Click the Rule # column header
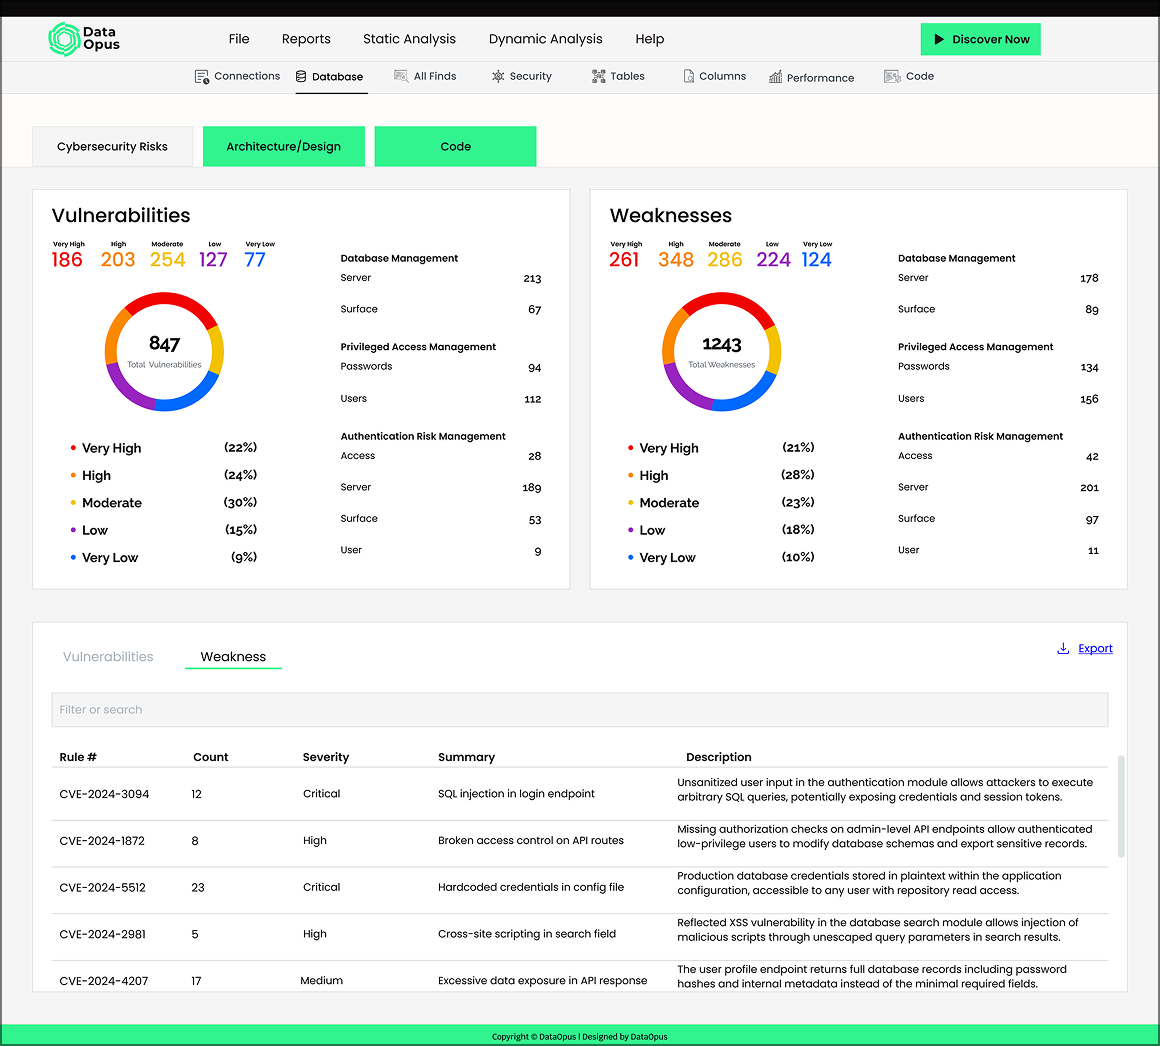The height and width of the screenshot is (1046, 1160). coord(78,757)
